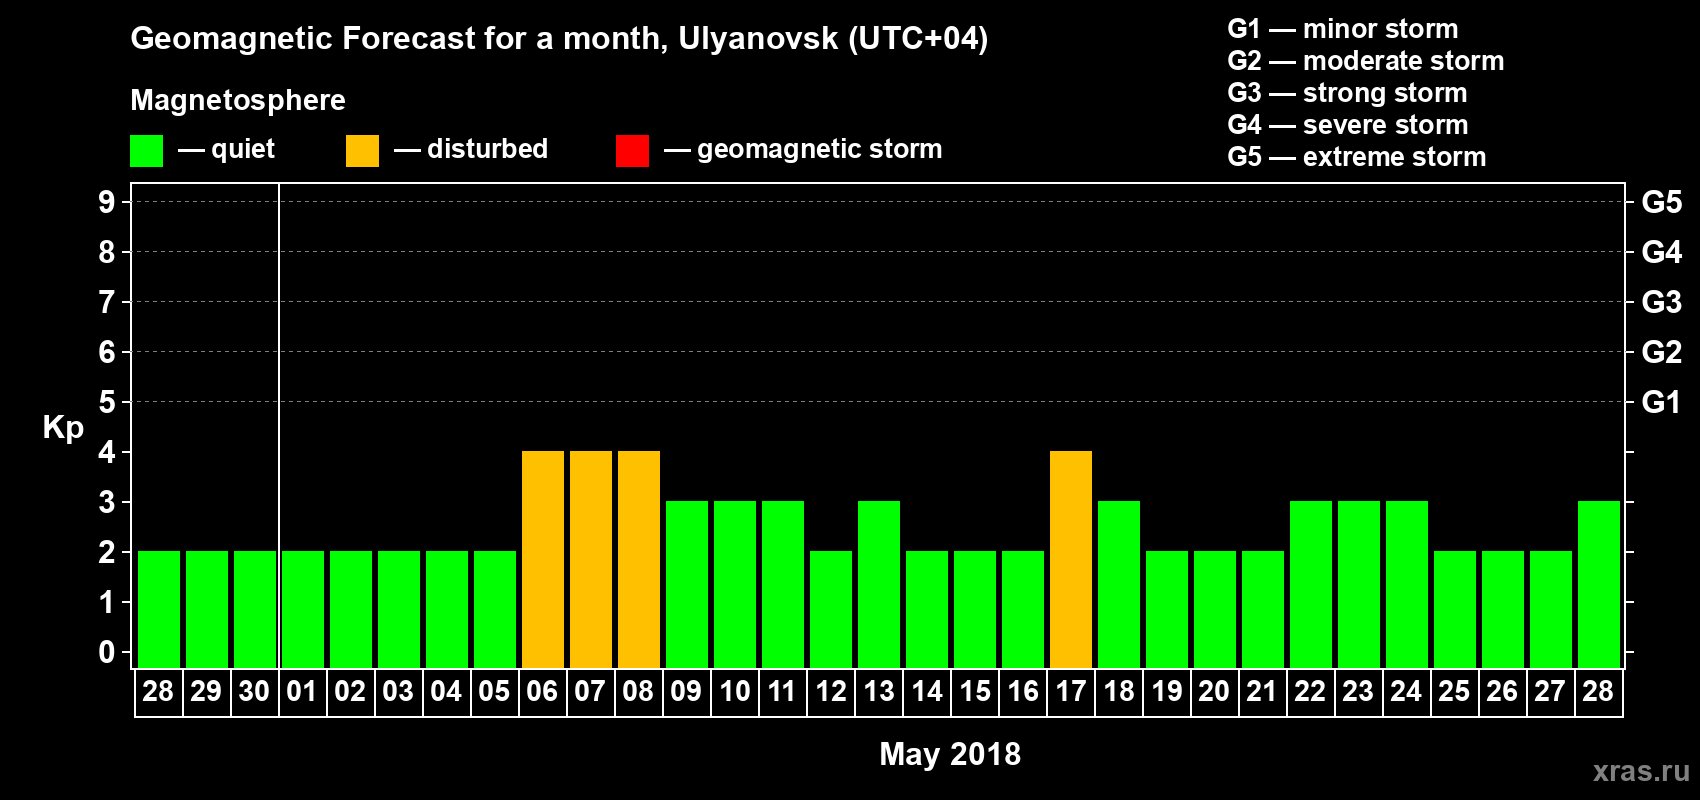This screenshot has width=1700, height=800.
Task: Click the green bar for day 12
Action: [x=831, y=609]
